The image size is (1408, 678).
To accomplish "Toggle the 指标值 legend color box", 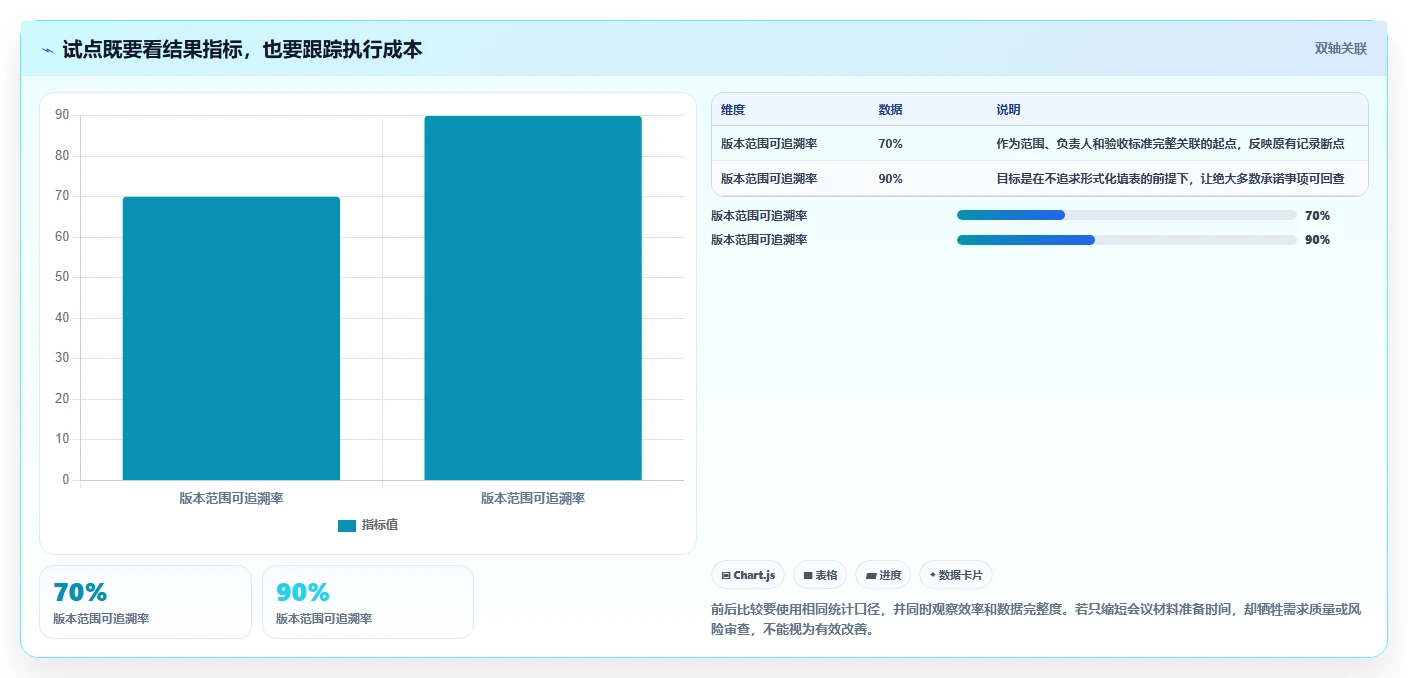I will 347,525.
